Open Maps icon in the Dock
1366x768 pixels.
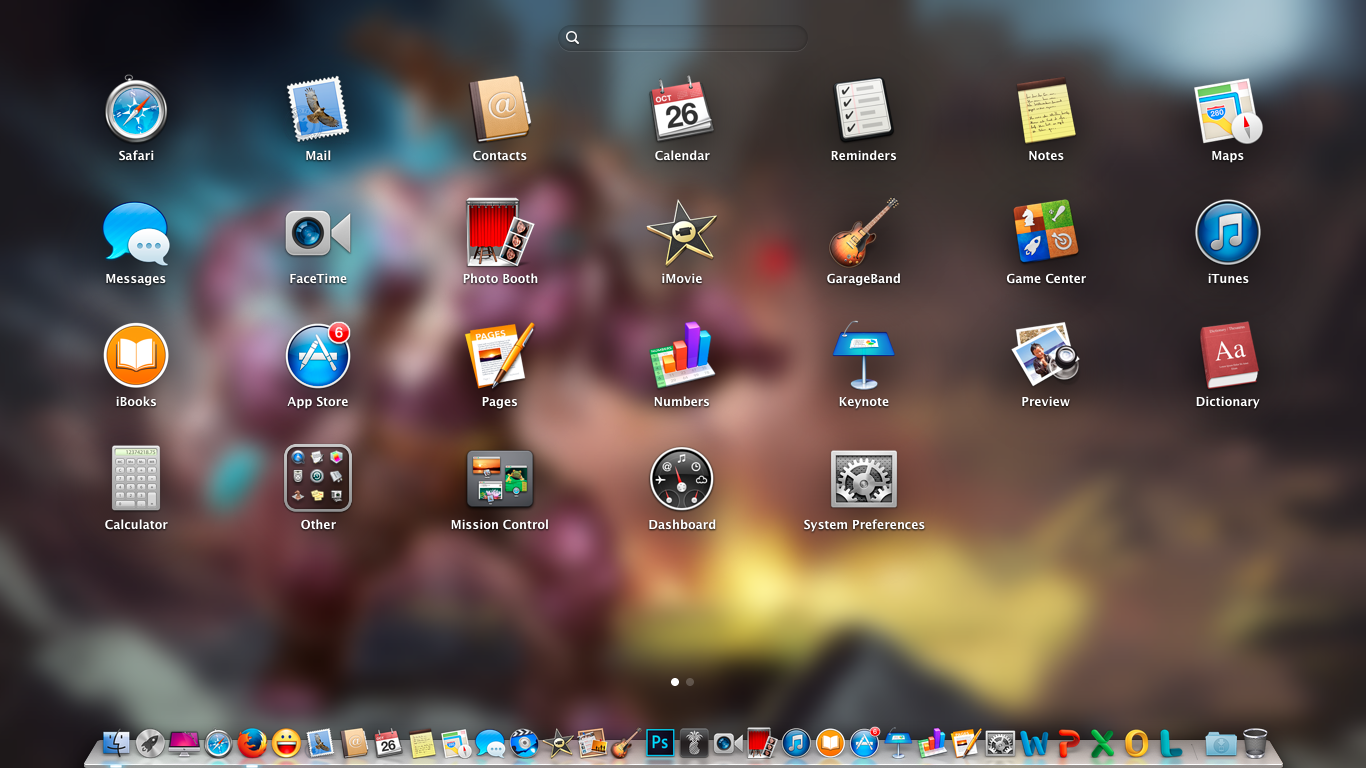[456, 743]
